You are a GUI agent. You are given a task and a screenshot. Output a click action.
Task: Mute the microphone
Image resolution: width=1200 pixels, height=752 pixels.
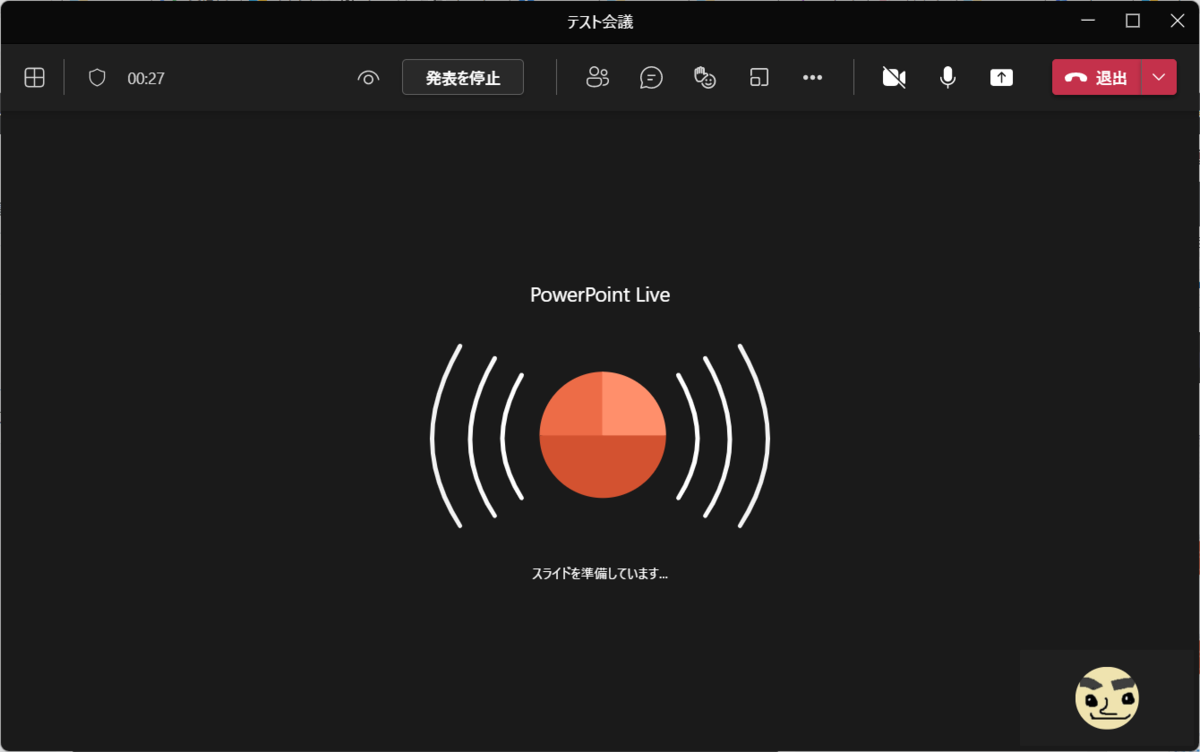947,78
